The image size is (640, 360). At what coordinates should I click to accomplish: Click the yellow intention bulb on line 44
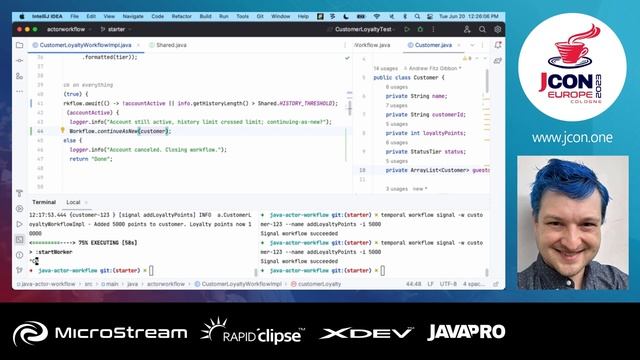click(62, 130)
